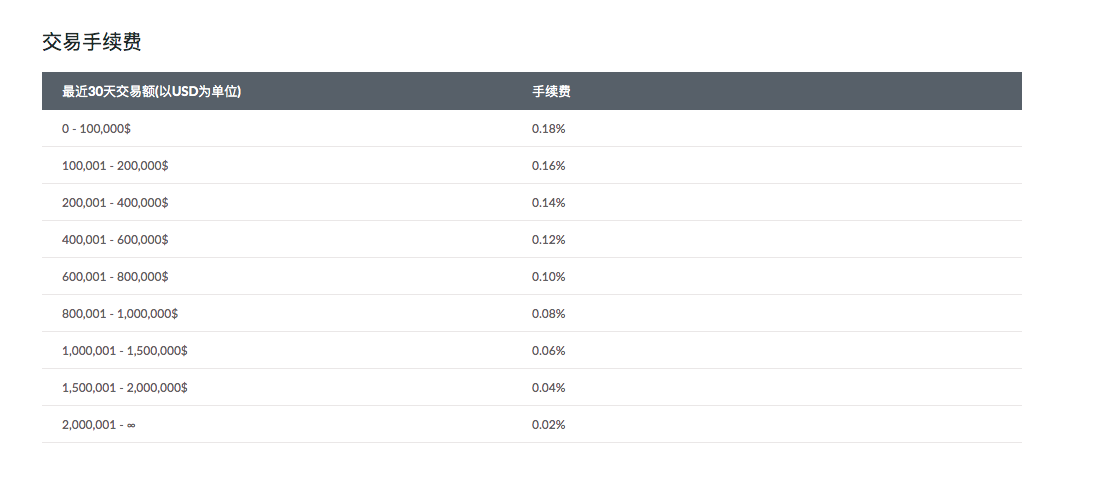
Task: Click the 最近30天交易额 column header
Action: (x=151, y=91)
